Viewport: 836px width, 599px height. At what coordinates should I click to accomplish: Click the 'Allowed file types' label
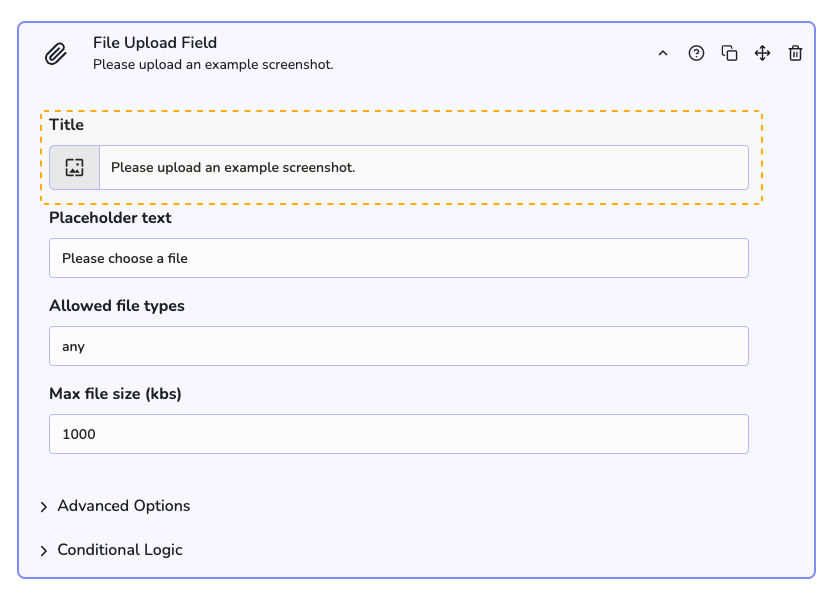click(117, 306)
